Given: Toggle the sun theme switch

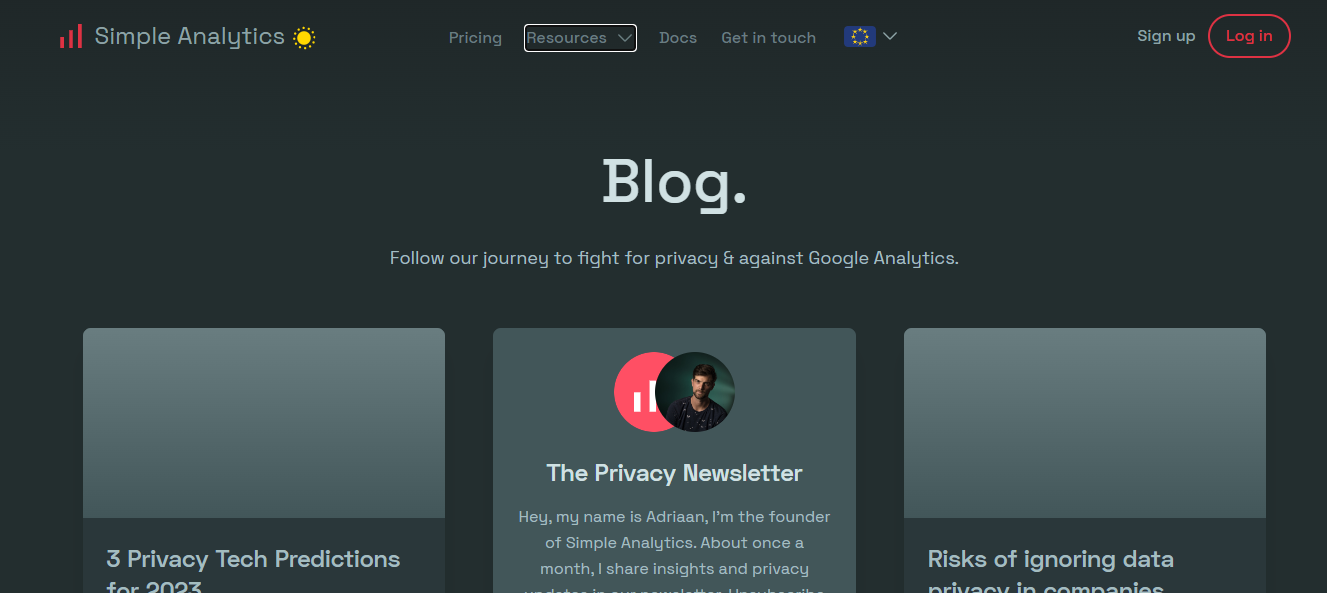Looking at the screenshot, I should click(x=304, y=38).
